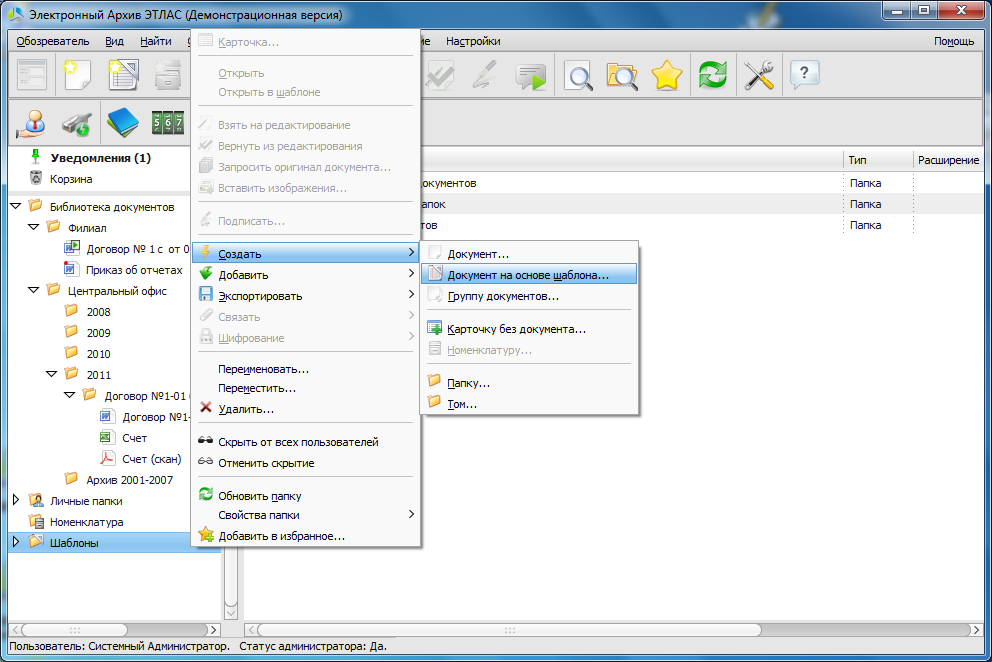The height and width of the screenshot is (662, 992).
Task: Open the Экспортировать submenu
Action: [260, 296]
